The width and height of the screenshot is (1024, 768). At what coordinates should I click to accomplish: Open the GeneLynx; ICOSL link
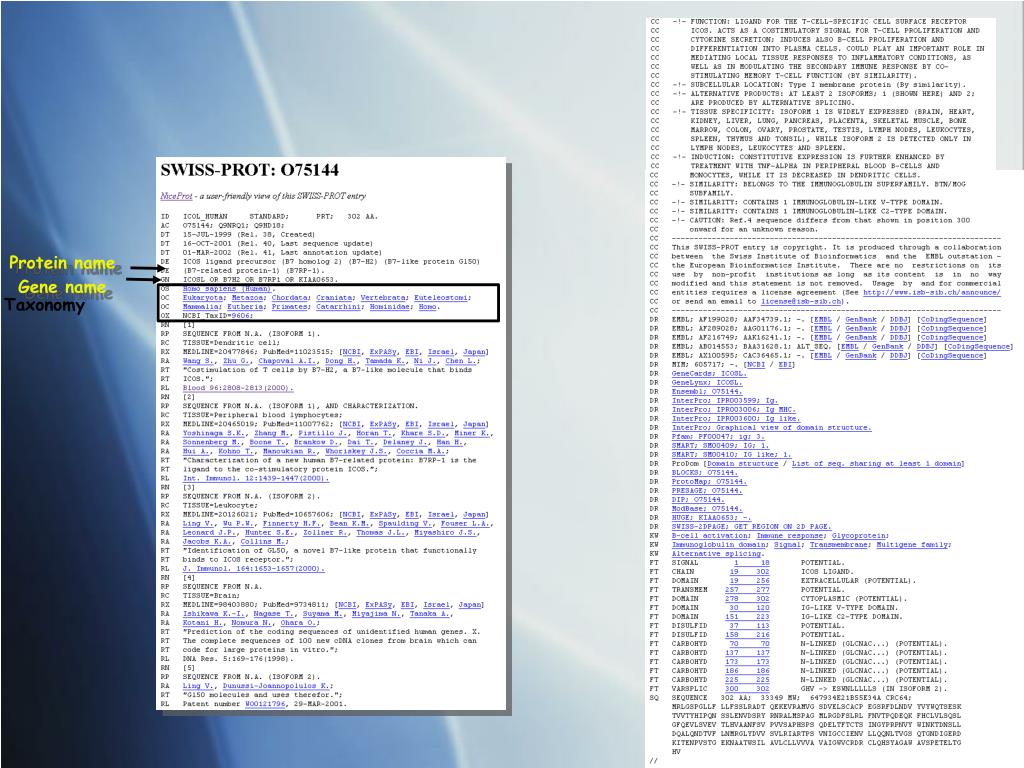[706, 383]
